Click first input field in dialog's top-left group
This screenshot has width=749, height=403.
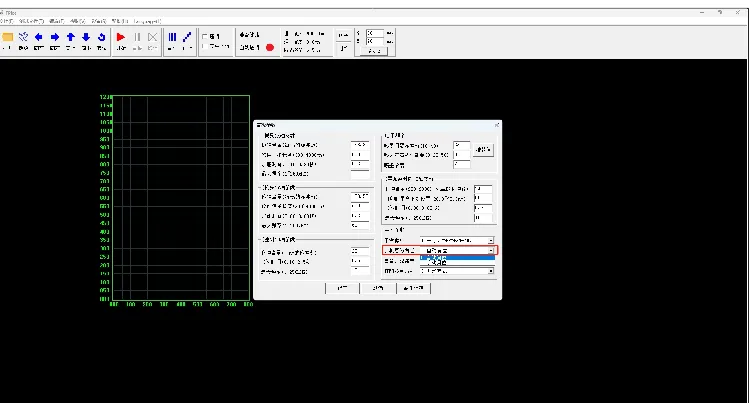click(x=360, y=145)
